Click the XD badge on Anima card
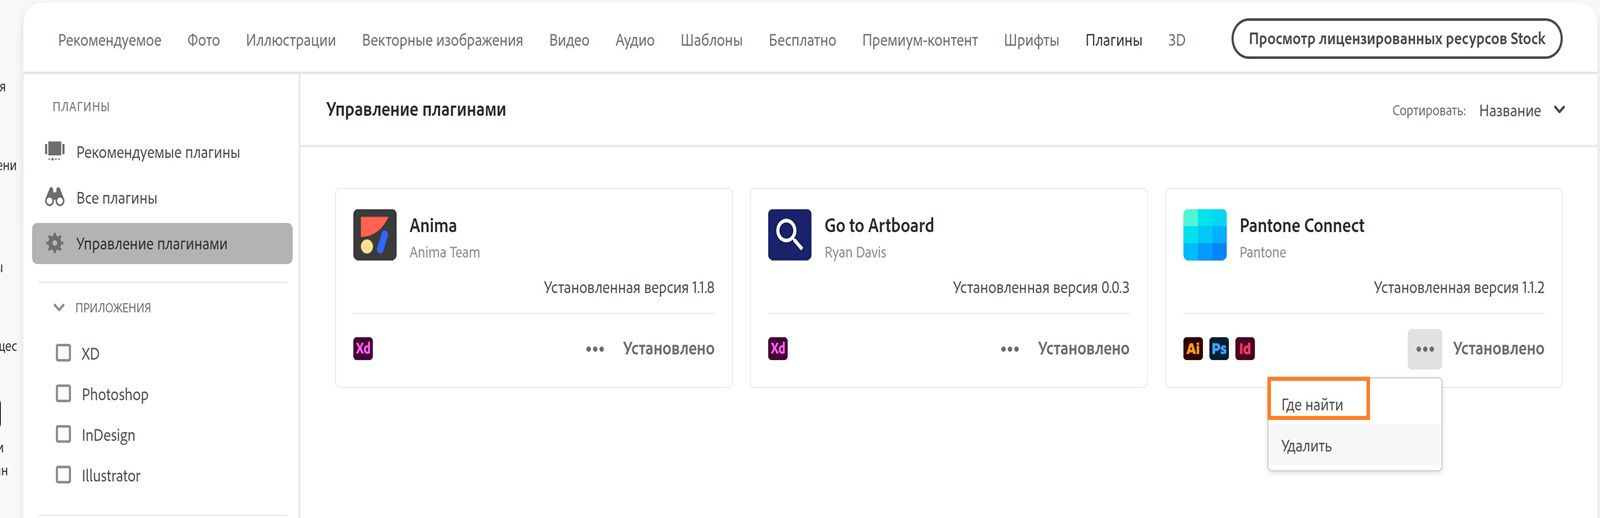1600x518 pixels. click(x=363, y=348)
